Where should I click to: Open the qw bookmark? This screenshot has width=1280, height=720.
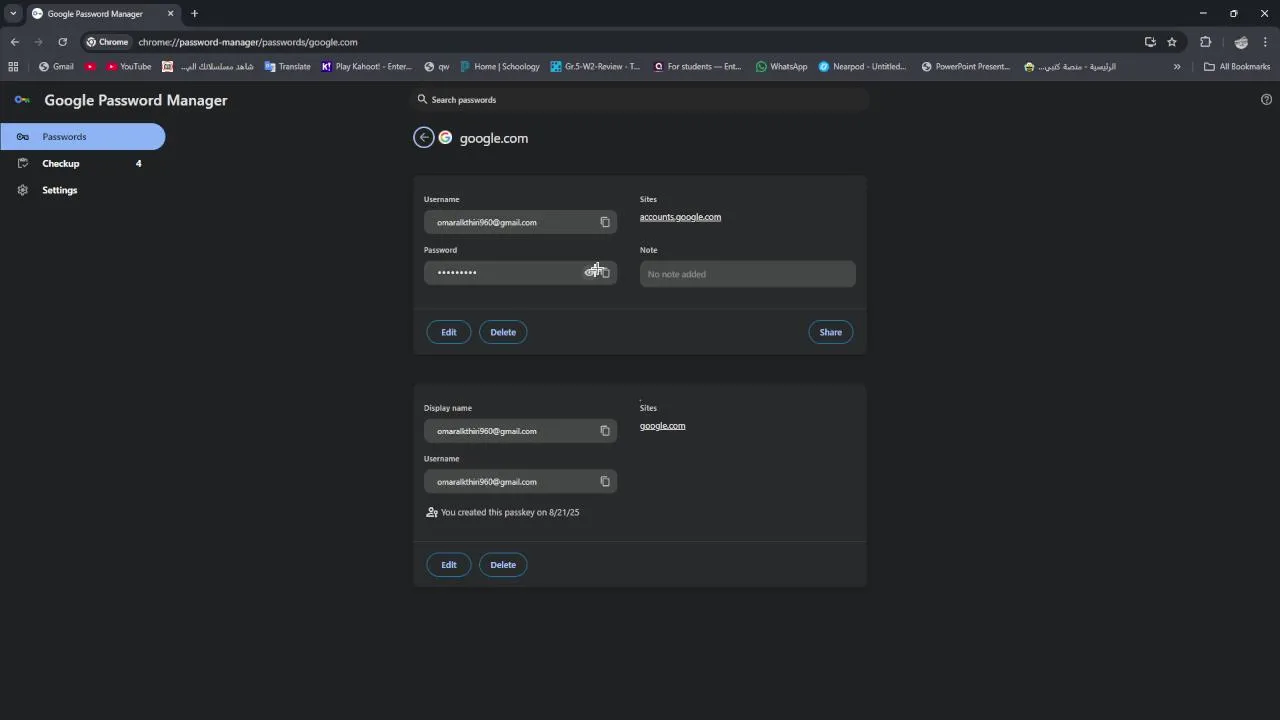coord(437,67)
